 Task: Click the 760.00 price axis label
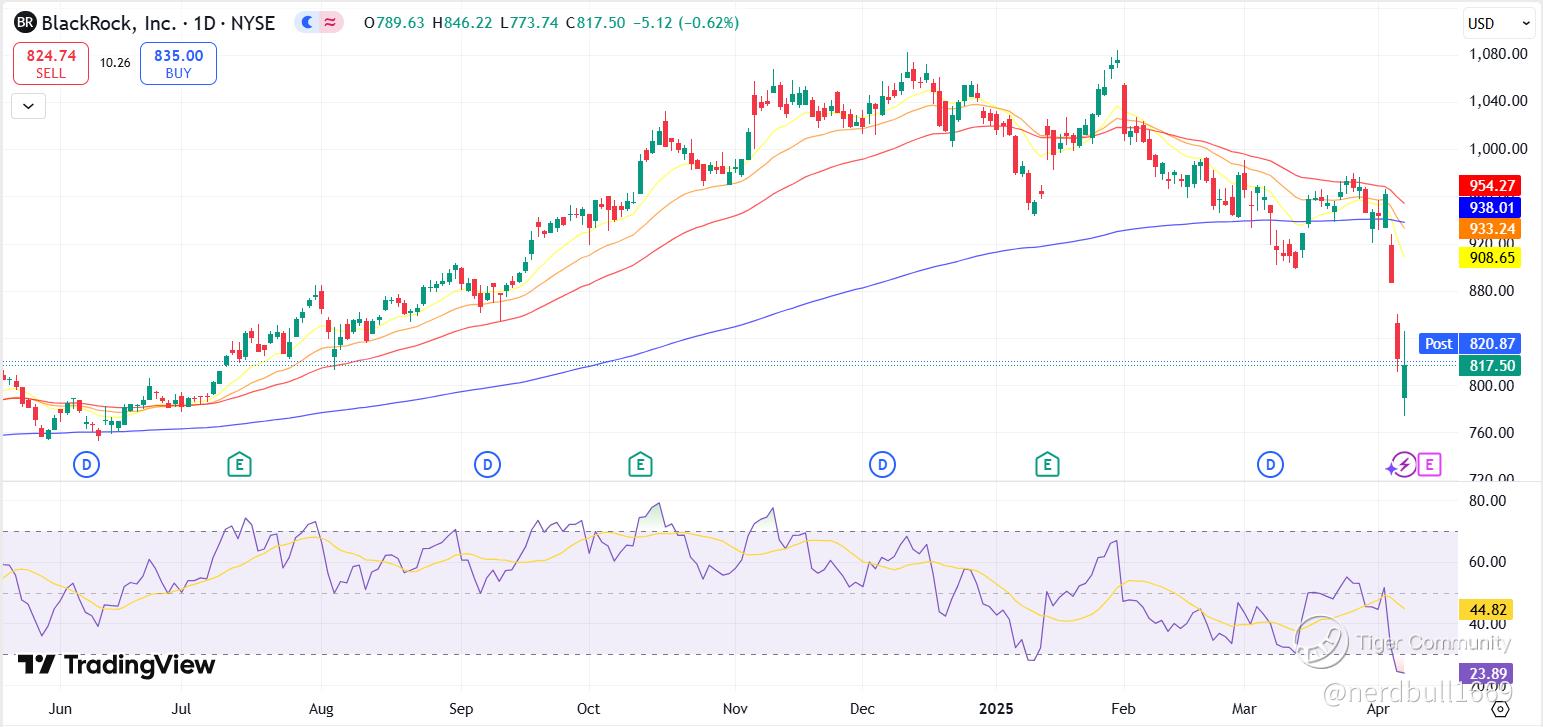click(x=1491, y=433)
